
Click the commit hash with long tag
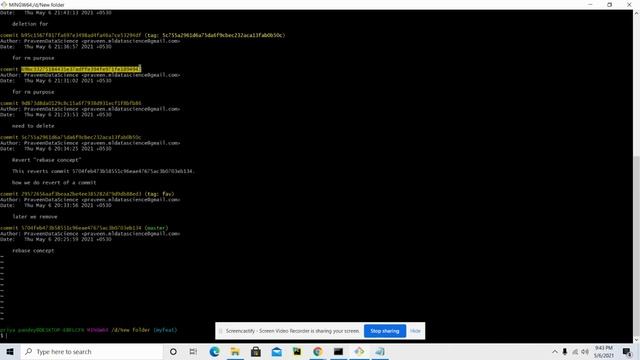81,35
